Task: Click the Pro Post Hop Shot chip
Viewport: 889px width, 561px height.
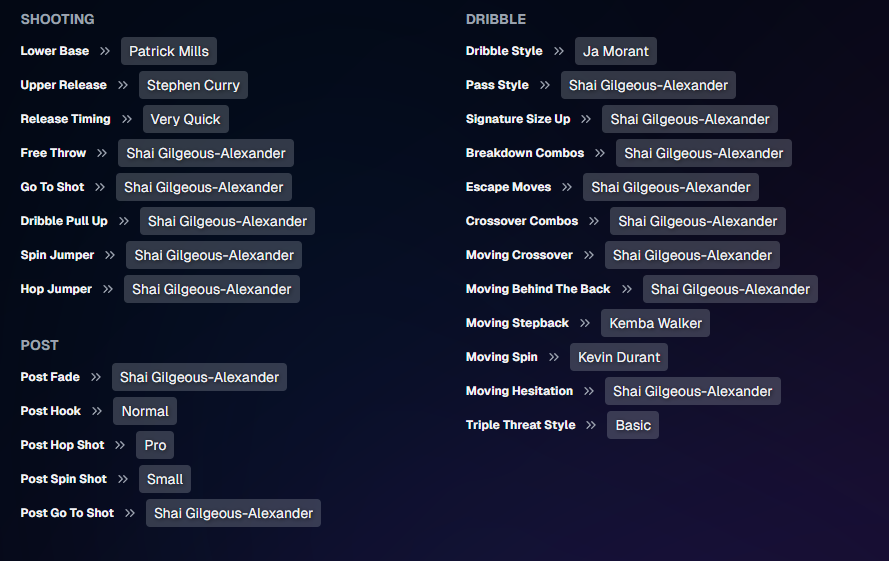Action: click(x=155, y=445)
